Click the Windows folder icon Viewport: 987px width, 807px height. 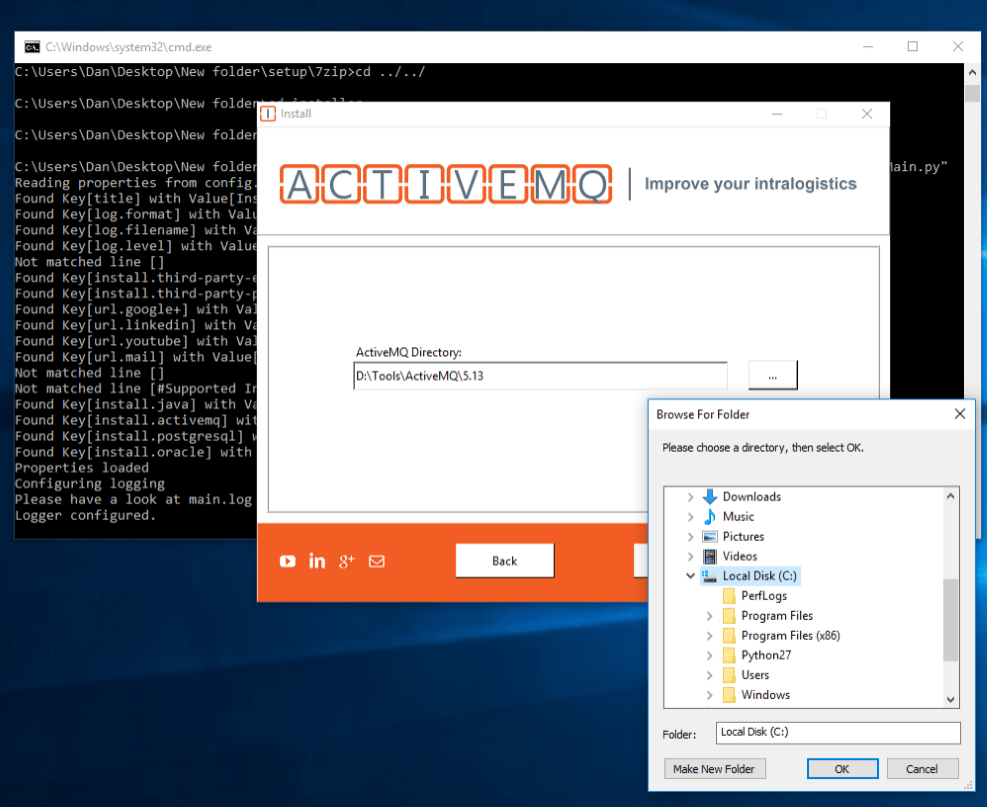click(x=729, y=695)
